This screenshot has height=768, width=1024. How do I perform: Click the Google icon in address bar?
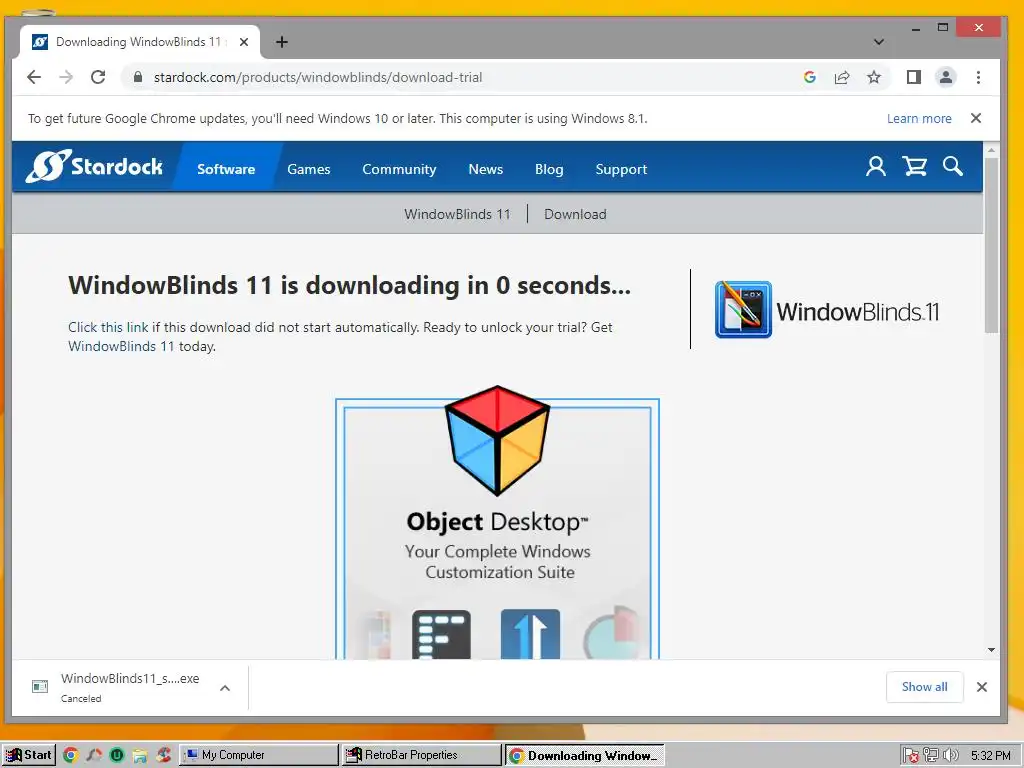point(810,77)
